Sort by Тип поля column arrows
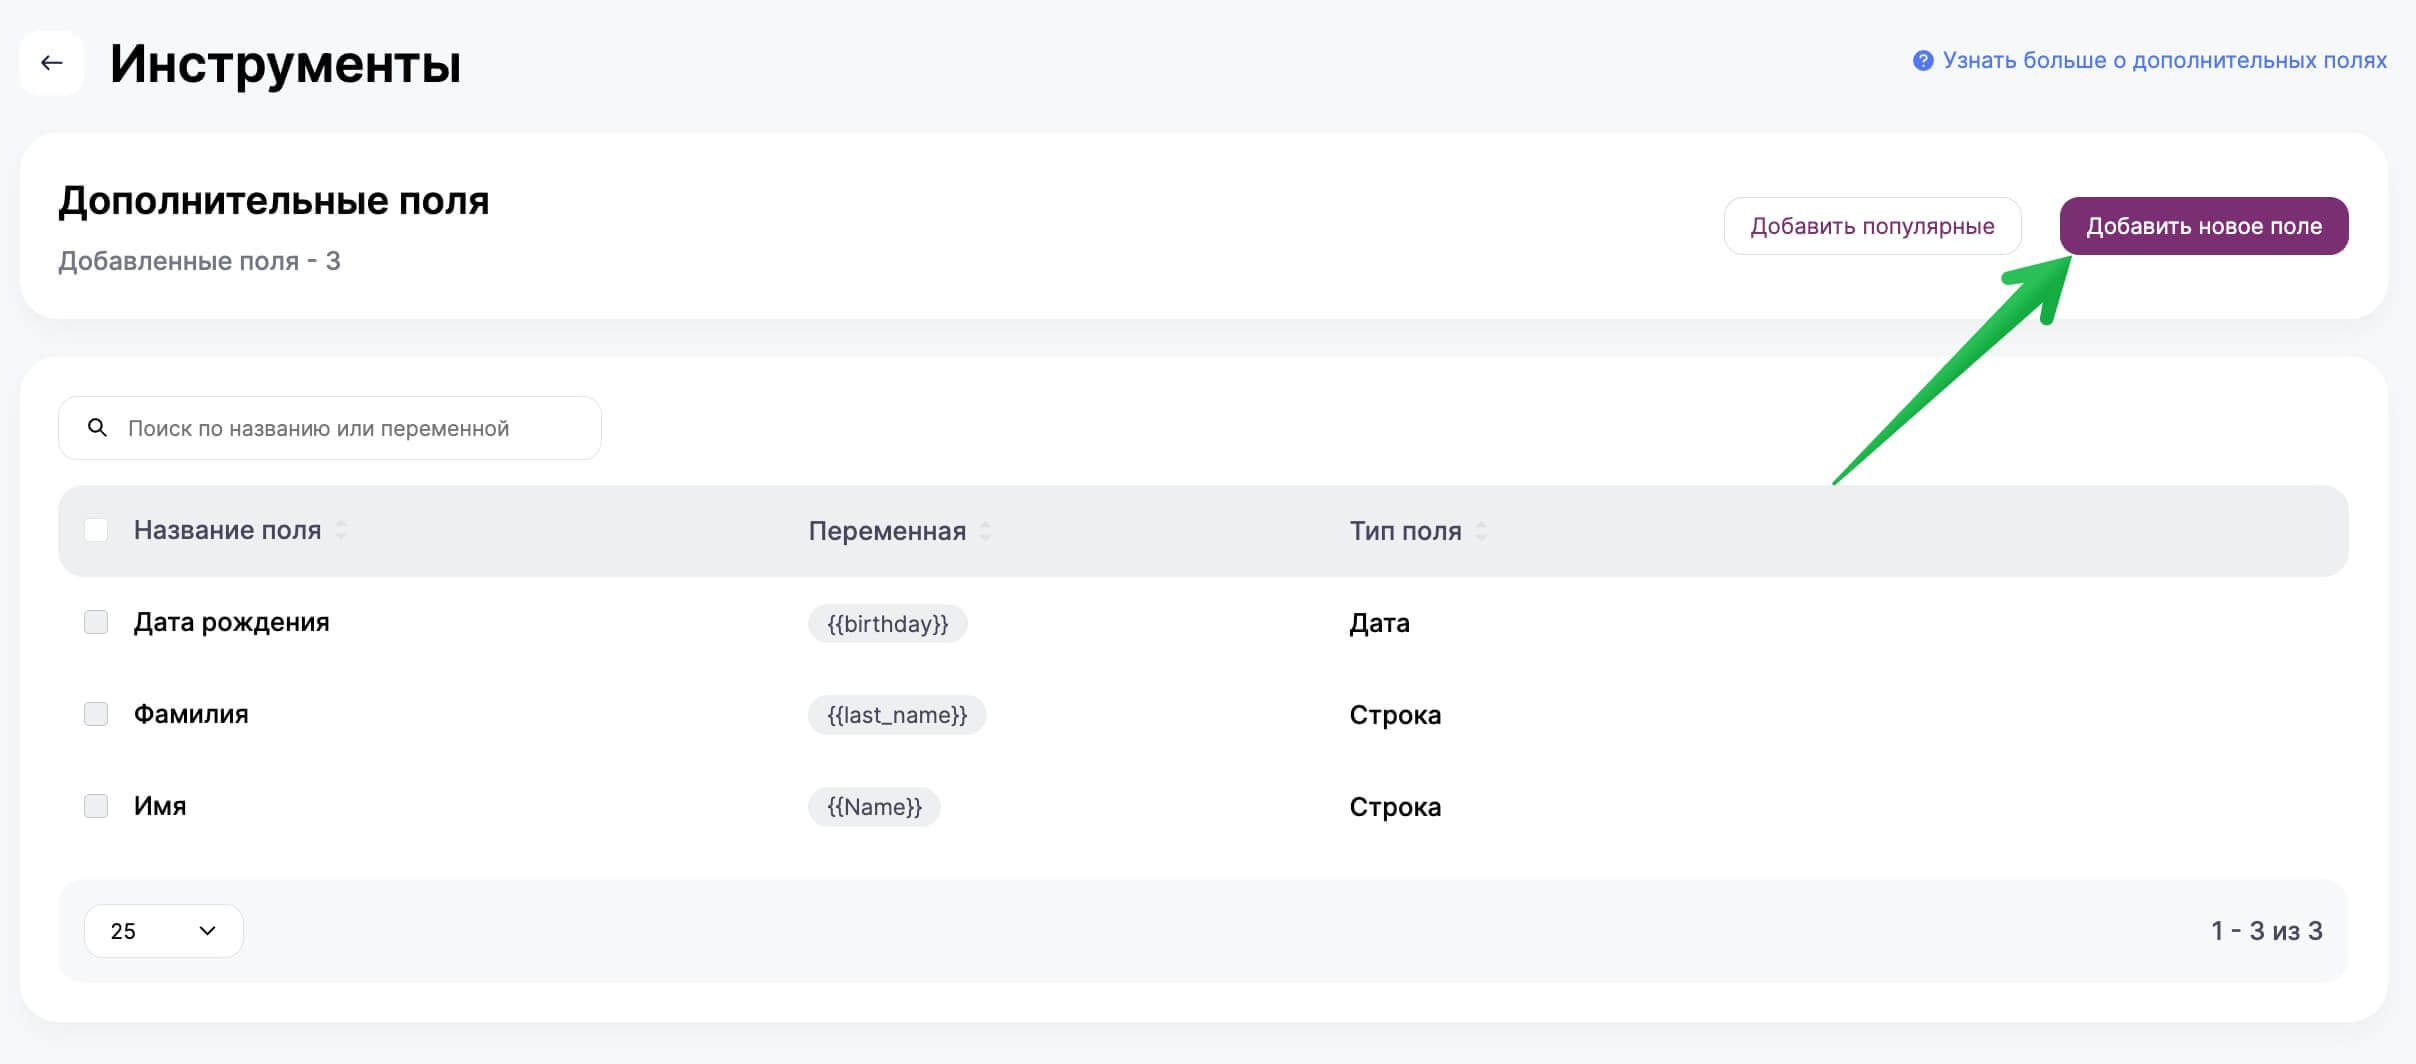The image size is (2416, 1064). pos(1481,531)
